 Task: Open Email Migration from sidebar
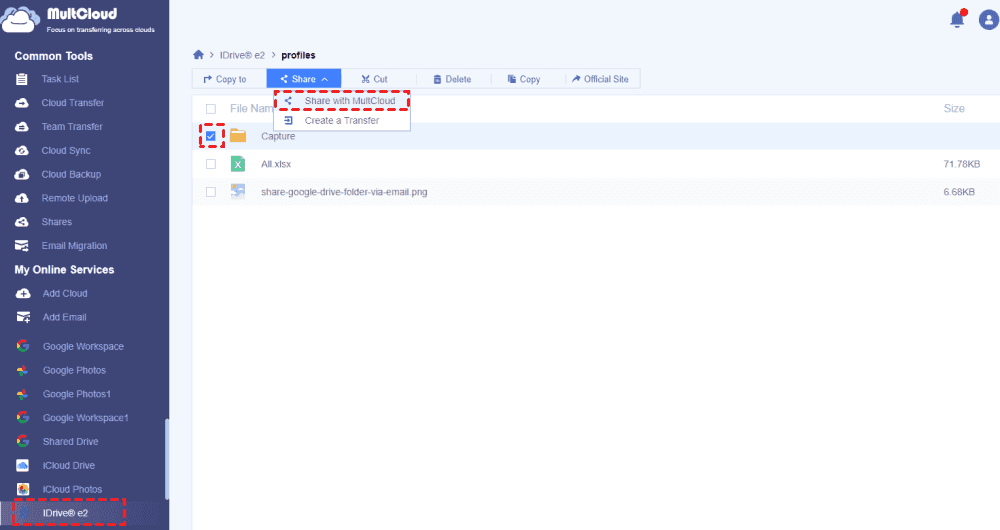75,246
